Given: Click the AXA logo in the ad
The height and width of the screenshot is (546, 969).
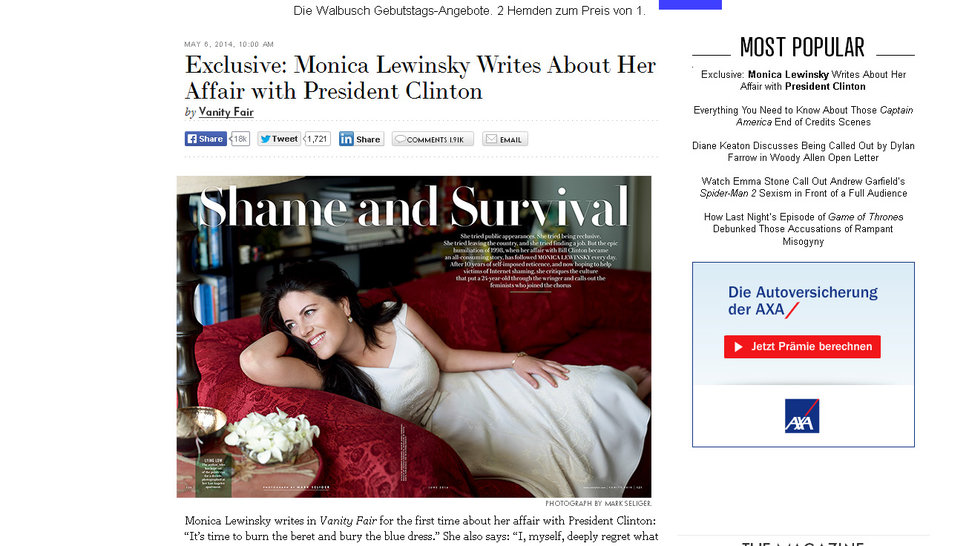Looking at the screenshot, I should [x=802, y=415].
